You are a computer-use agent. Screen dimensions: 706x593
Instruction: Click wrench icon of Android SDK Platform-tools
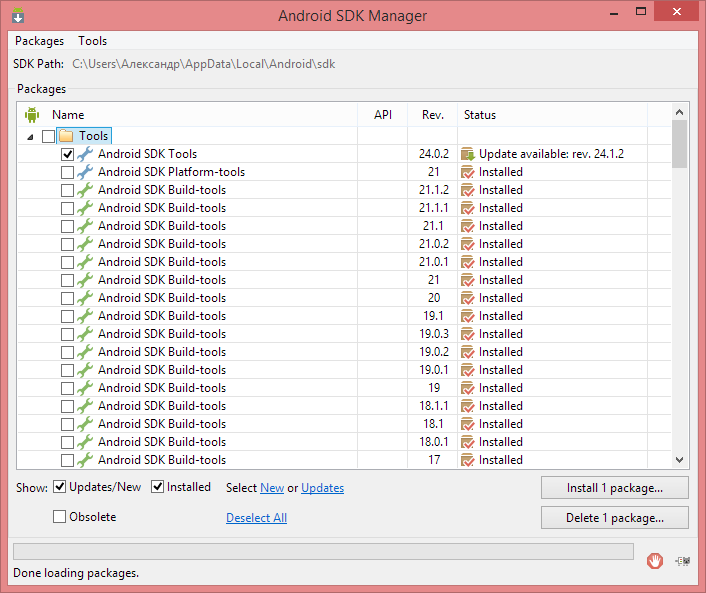click(x=85, y=172)
